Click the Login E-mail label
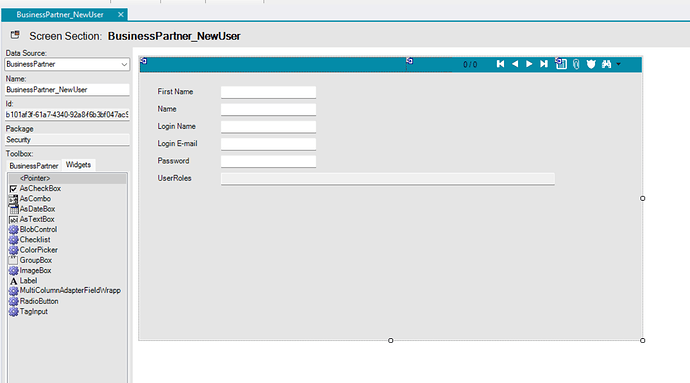 pyautogui.click(x=177, y=144)
